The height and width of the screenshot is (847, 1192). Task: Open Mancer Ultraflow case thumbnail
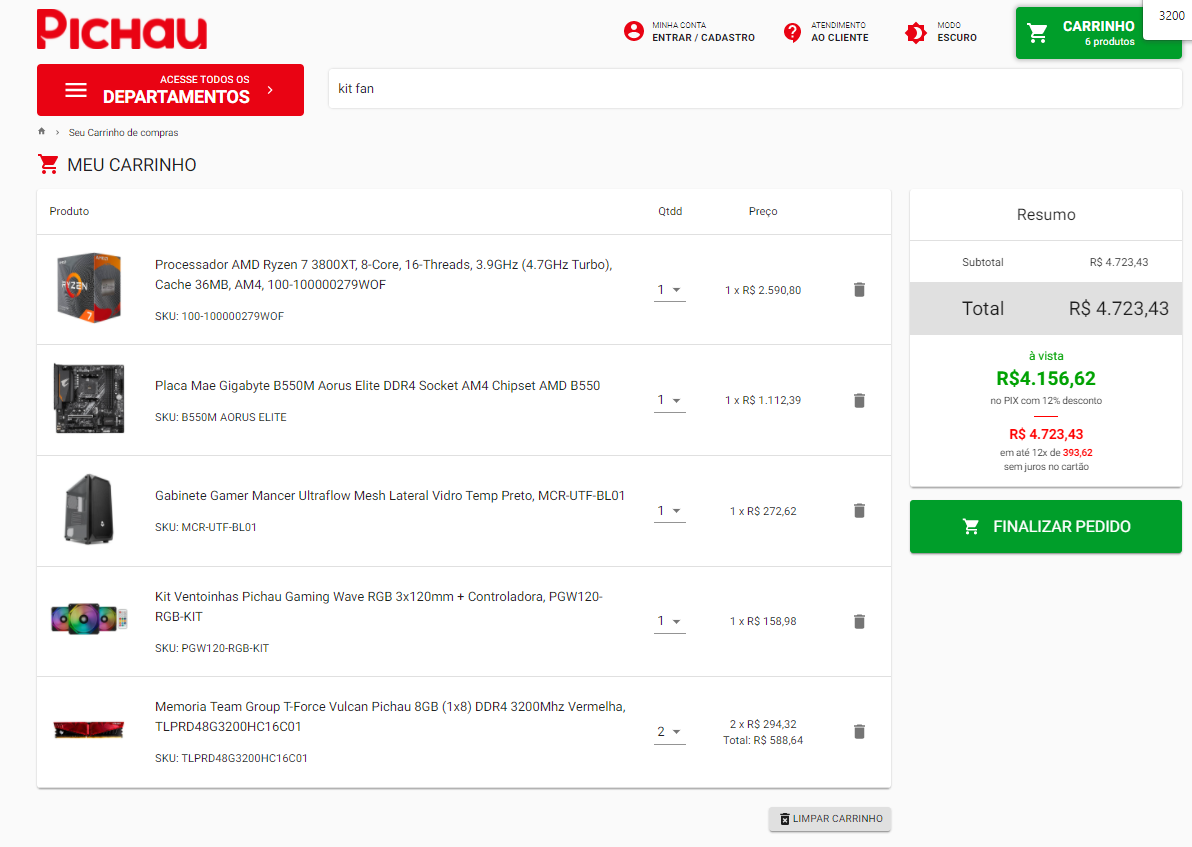click(89, 509)
